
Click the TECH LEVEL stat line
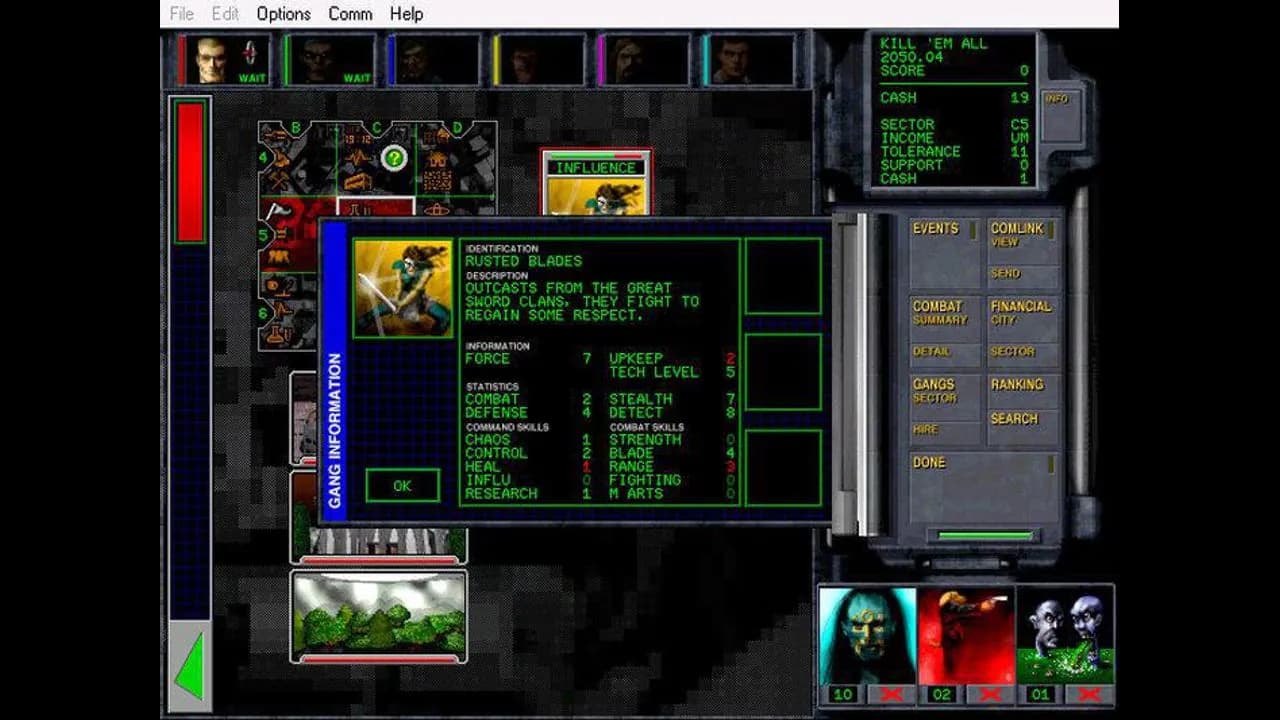(x=672, y=372)
